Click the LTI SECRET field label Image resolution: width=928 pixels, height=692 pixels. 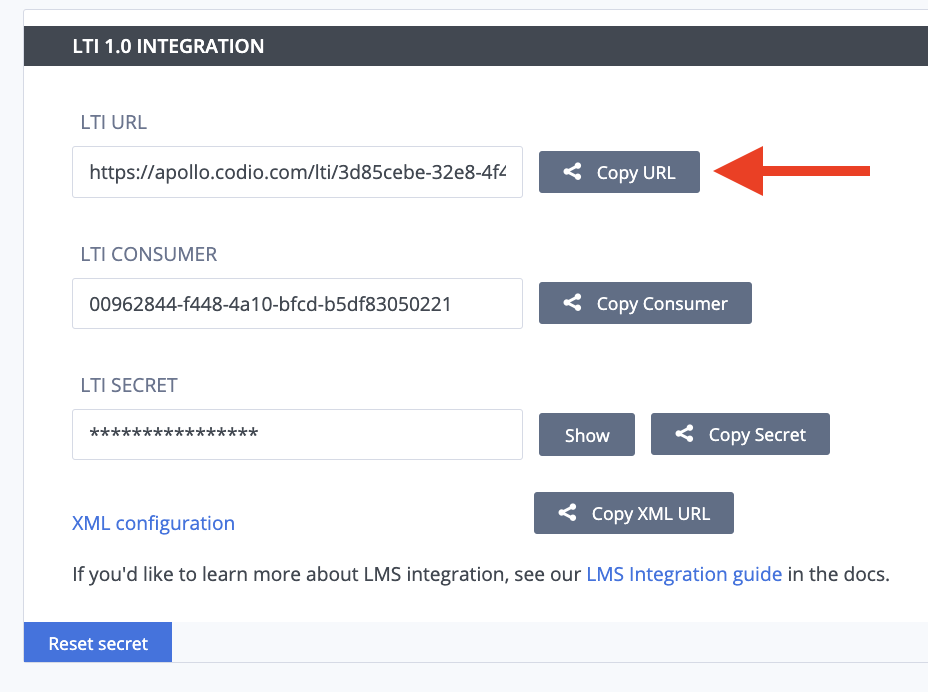[x=129, y=385]
